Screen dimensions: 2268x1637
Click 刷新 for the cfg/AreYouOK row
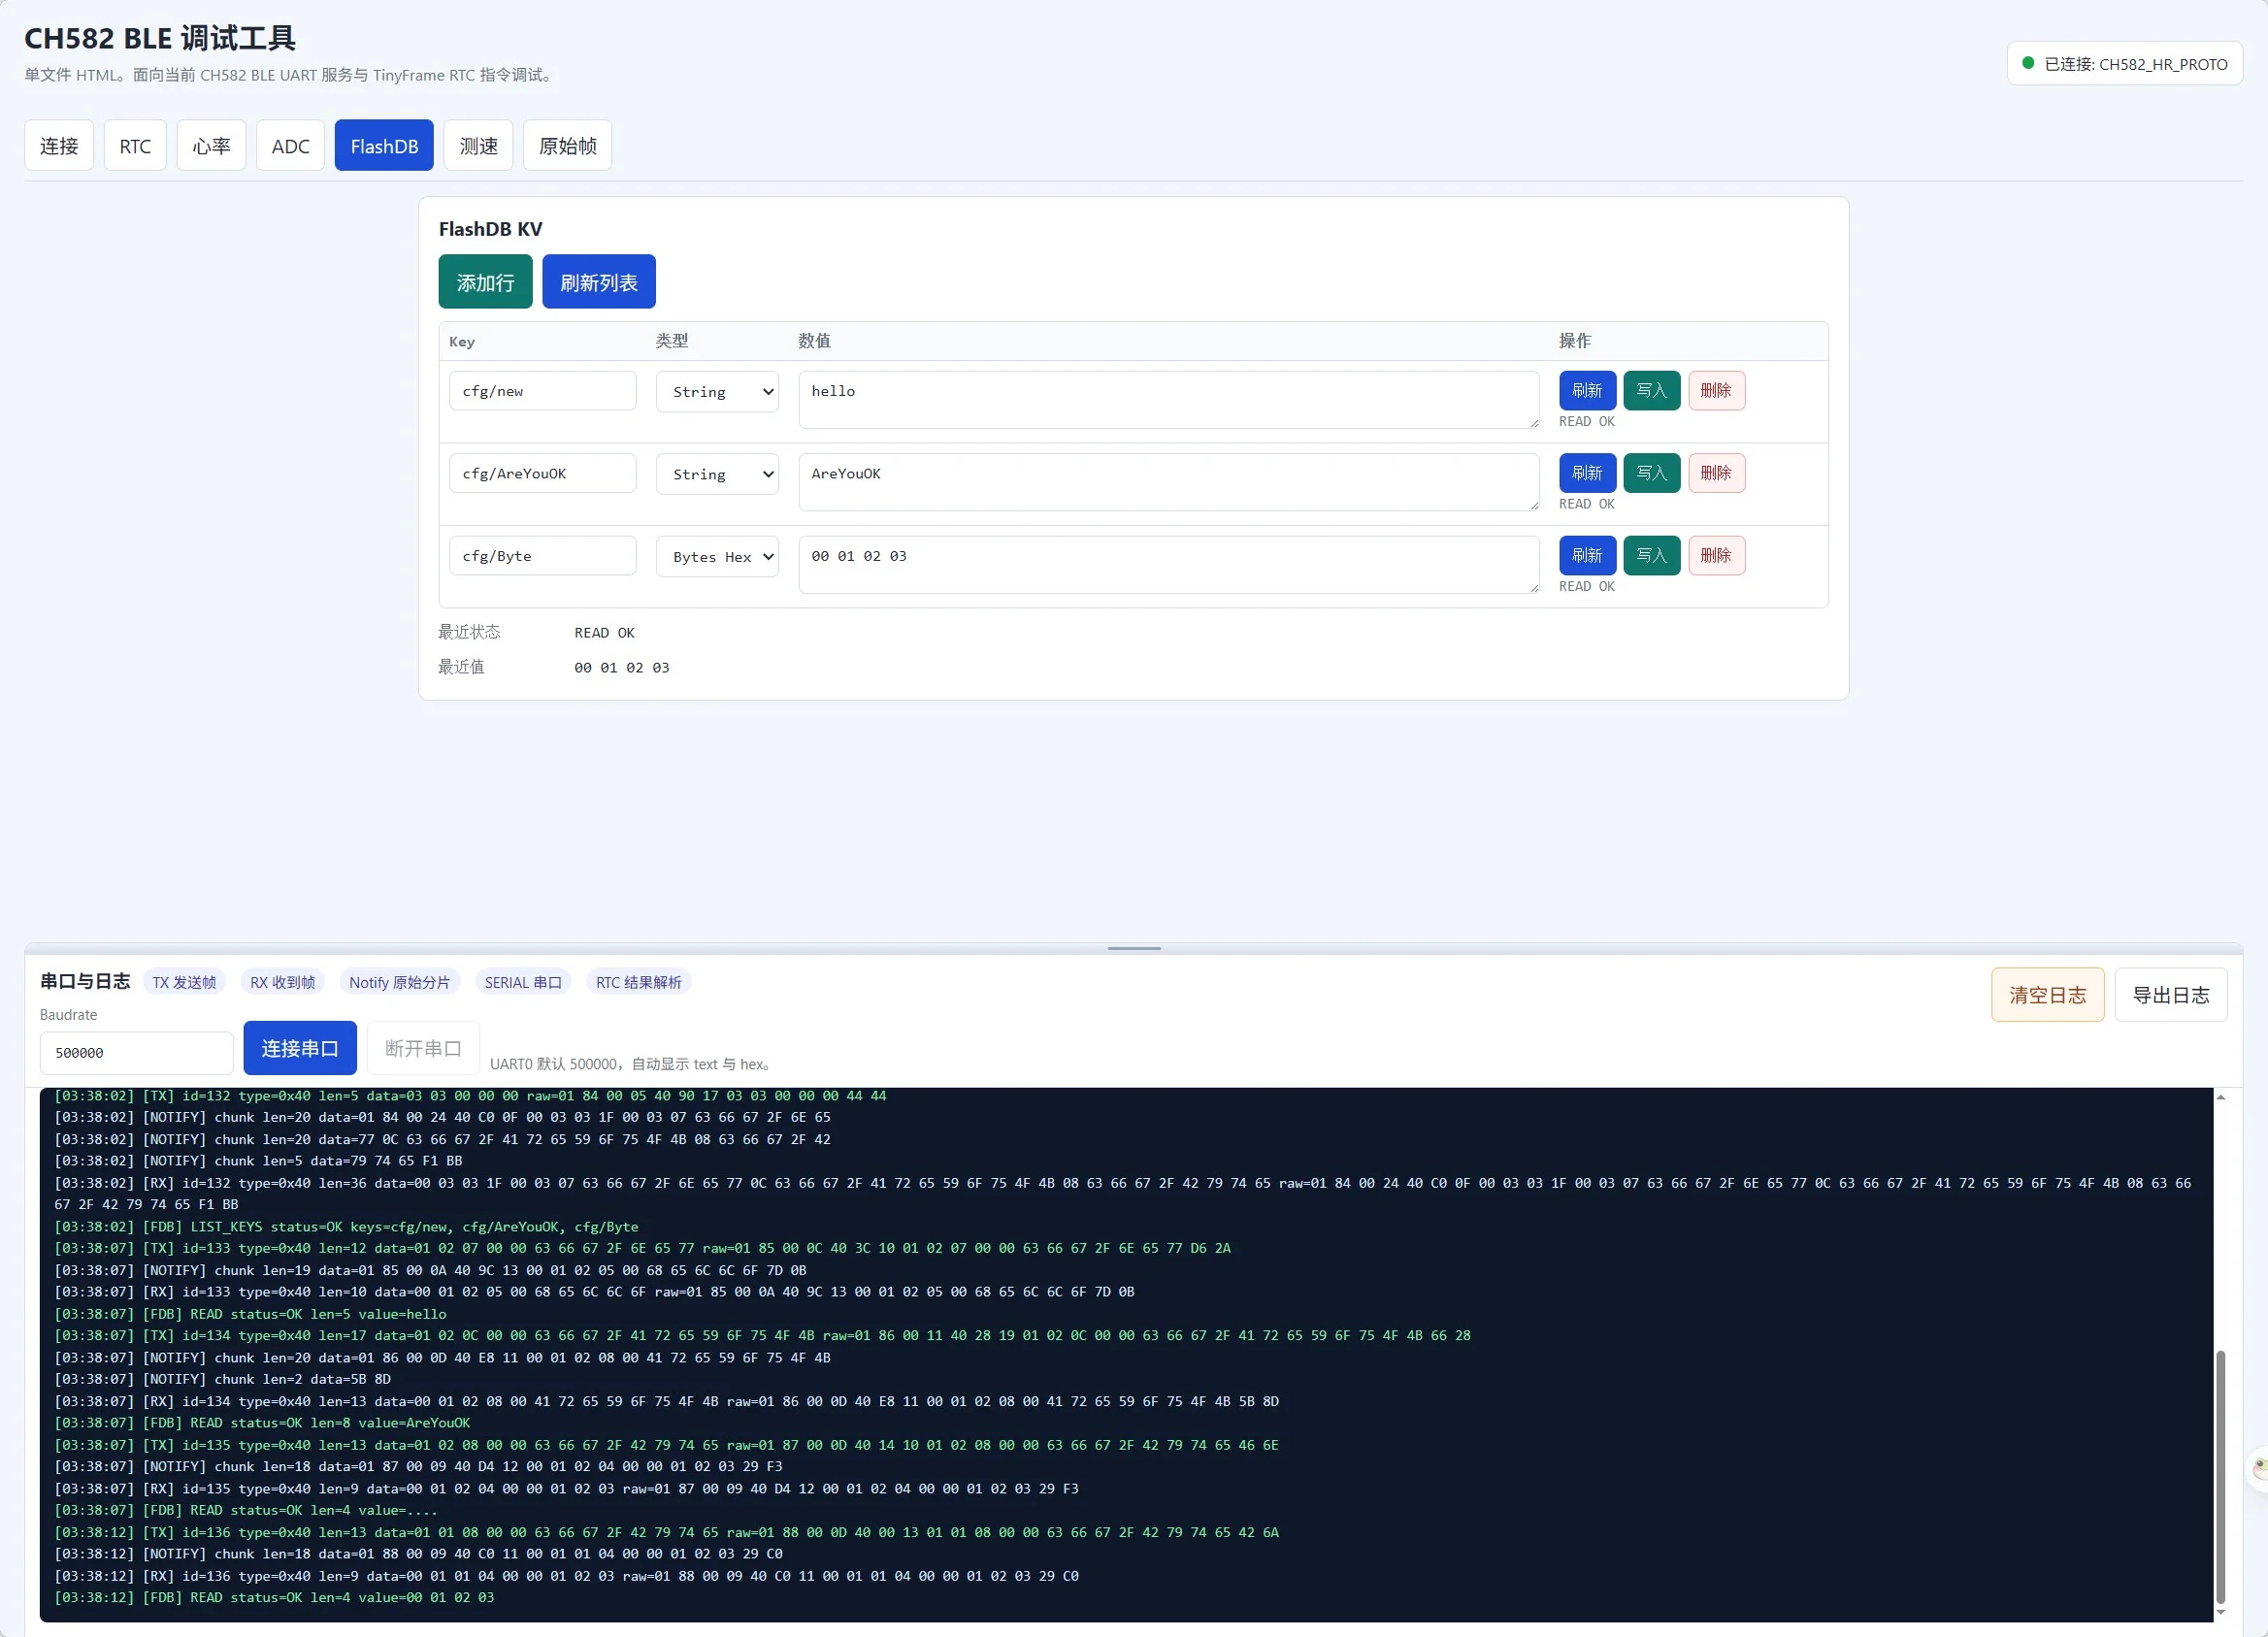pyautogui.click(x=1587, y=473)
